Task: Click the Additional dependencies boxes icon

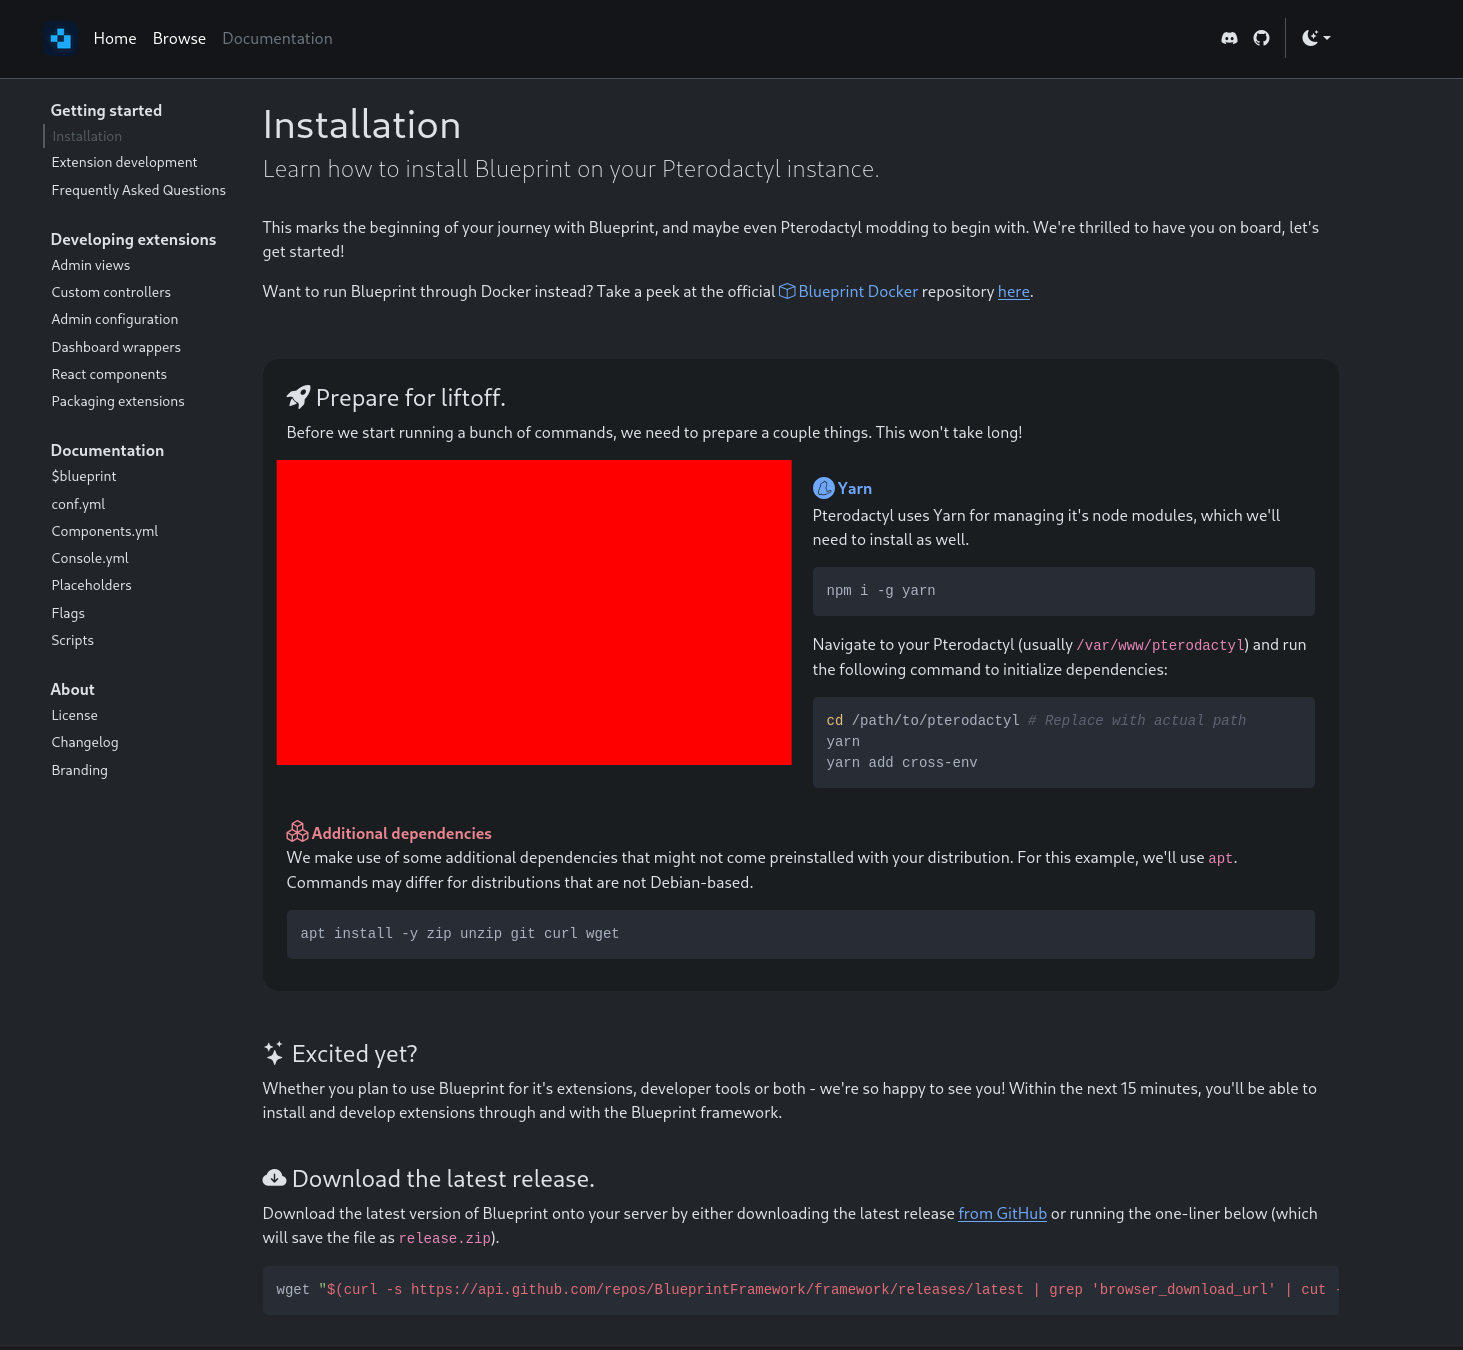Action: [x=297, y=832]
